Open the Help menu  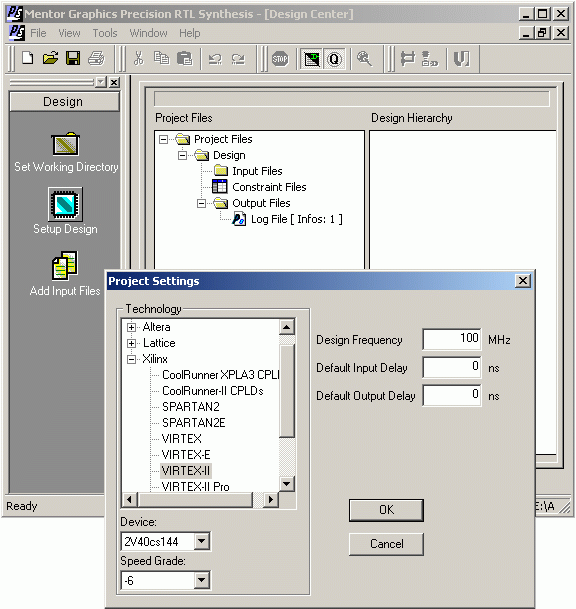point(190,33)
